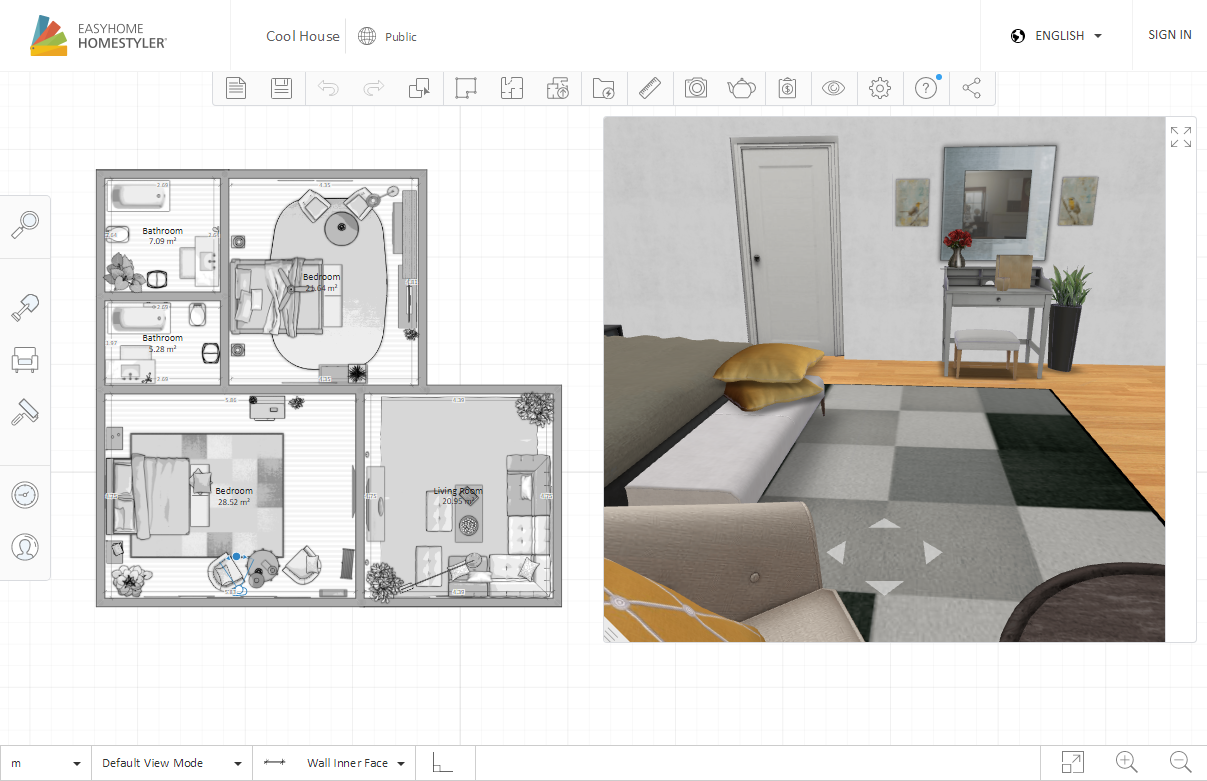
Task: Open the Default View Mode dropdown
Action: [x=172, y=763]
